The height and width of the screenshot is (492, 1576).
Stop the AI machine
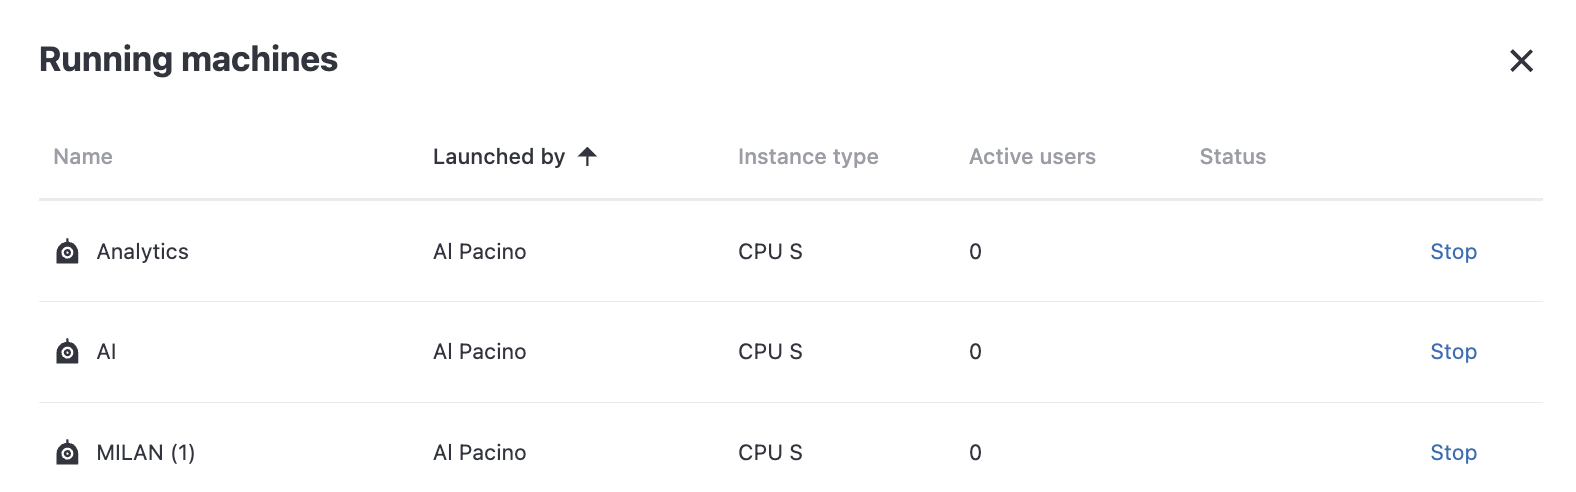coord(1453,352)
